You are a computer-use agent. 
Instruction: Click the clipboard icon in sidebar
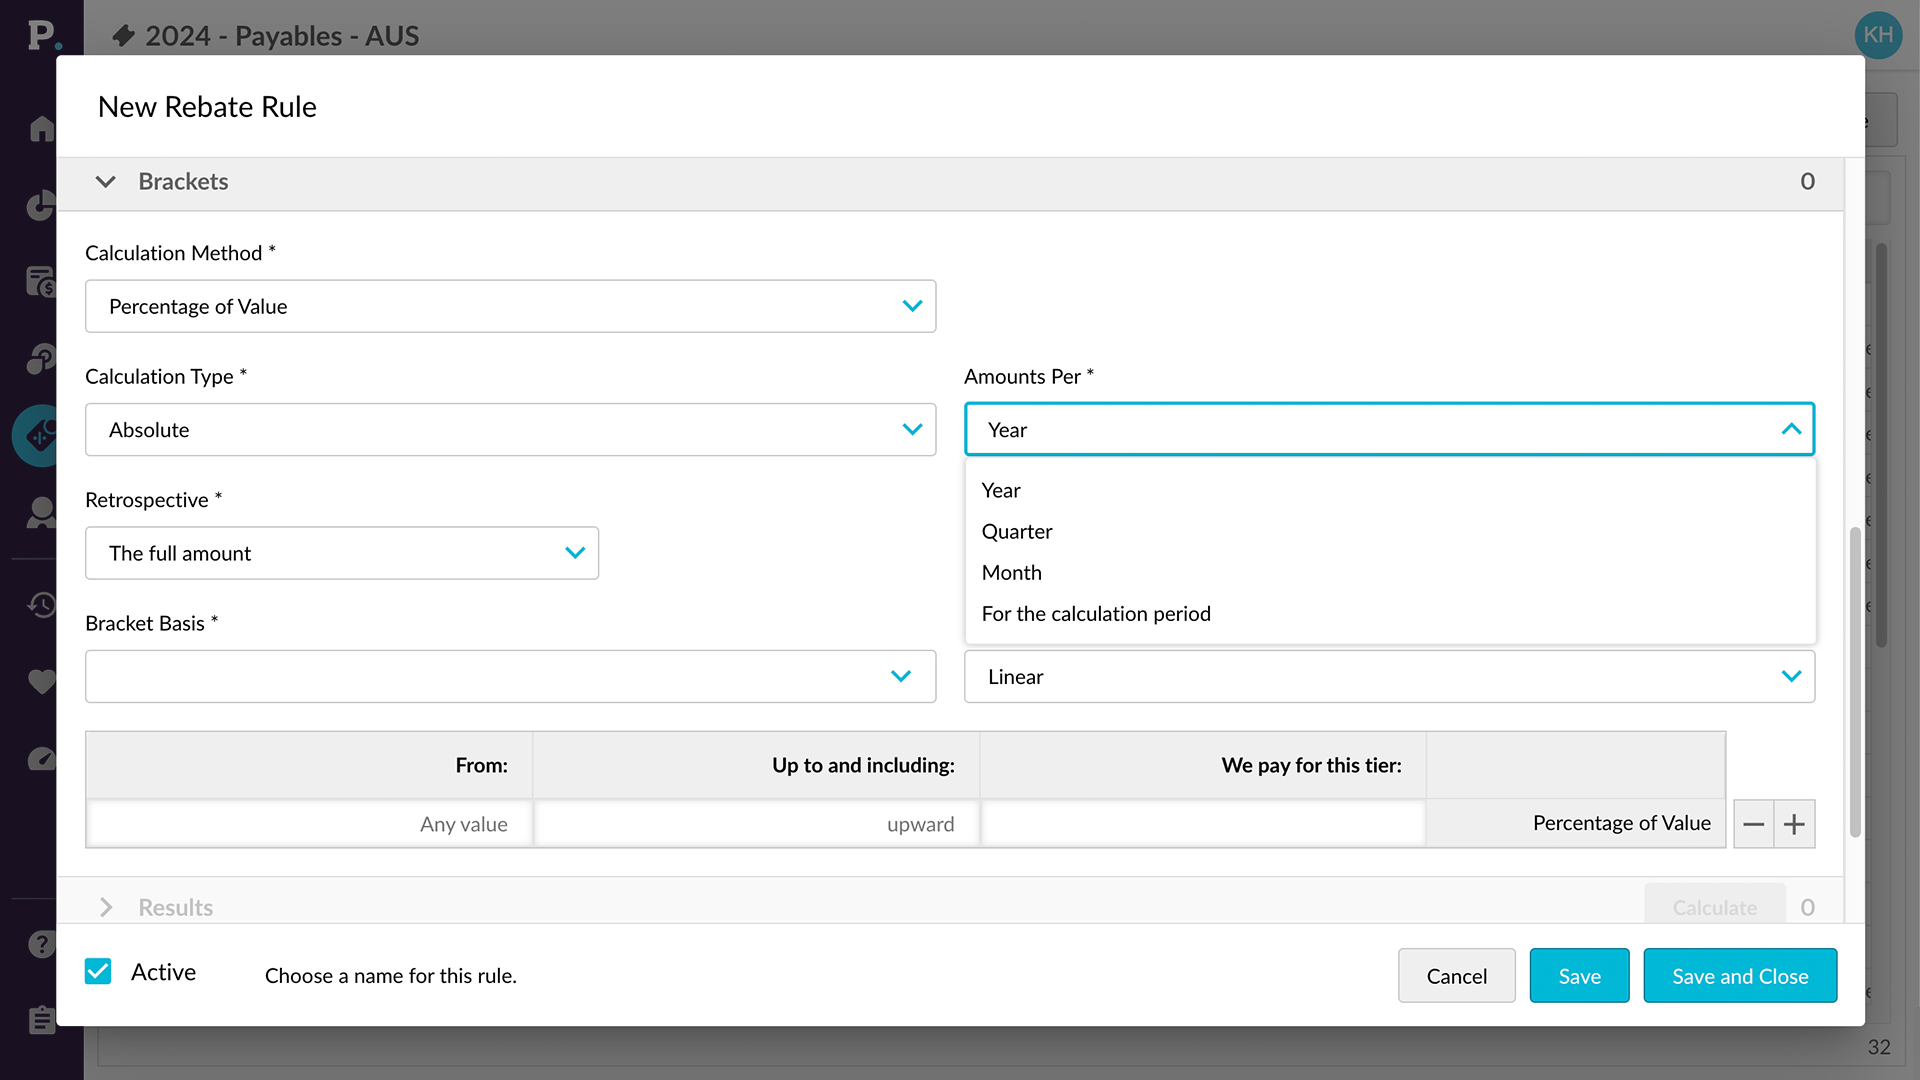point(41,1019)
